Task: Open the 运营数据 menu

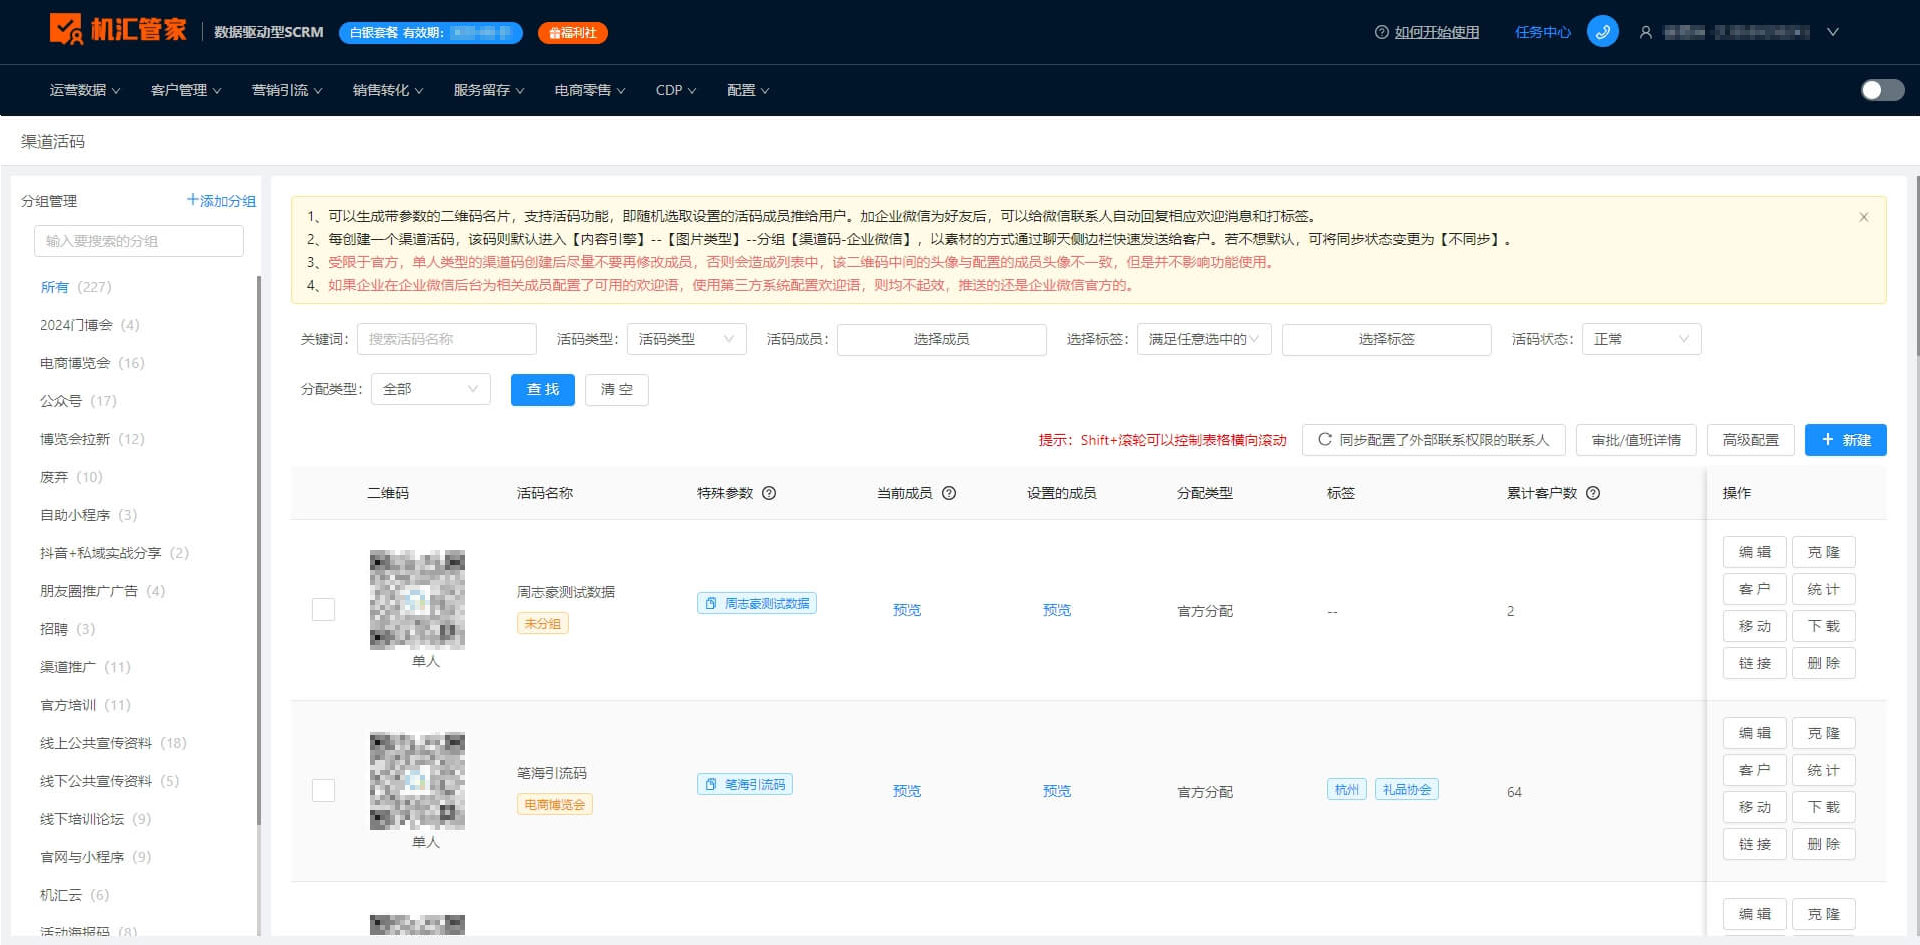Action: (x=85, y=90)
